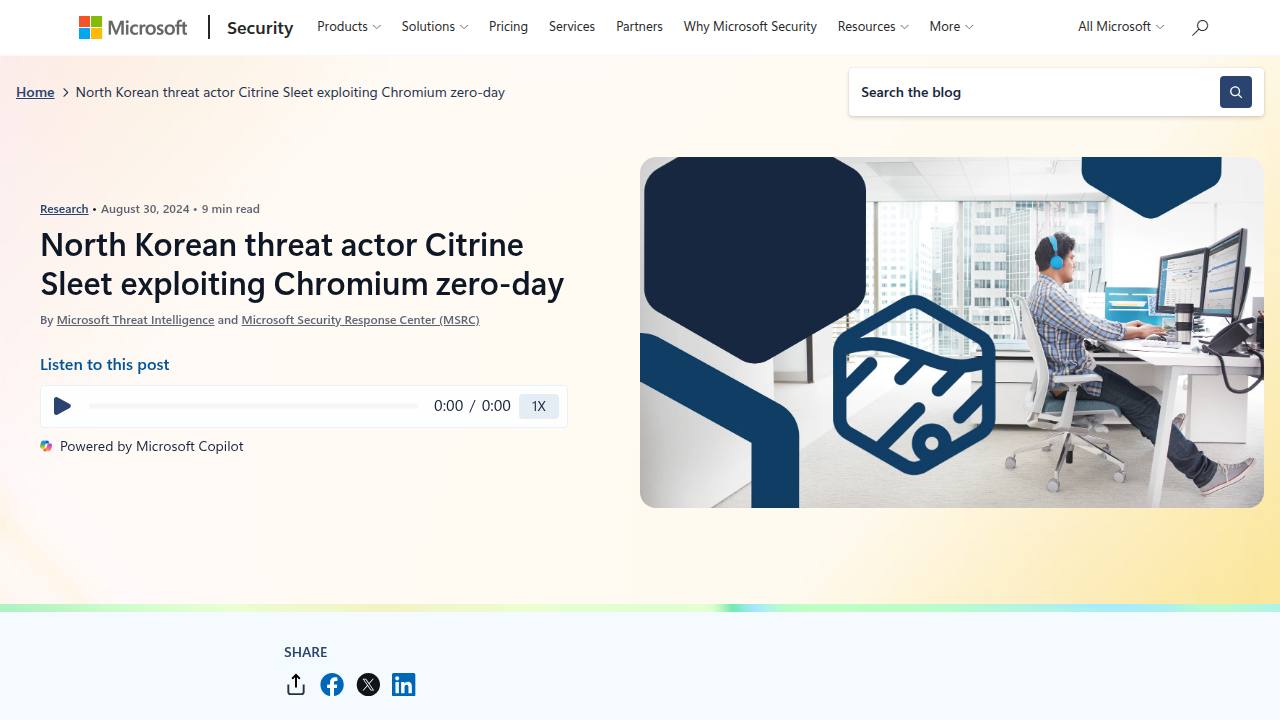Open the Research category link
Viewport: 1280px width, 720px height.
coord(64,209)
